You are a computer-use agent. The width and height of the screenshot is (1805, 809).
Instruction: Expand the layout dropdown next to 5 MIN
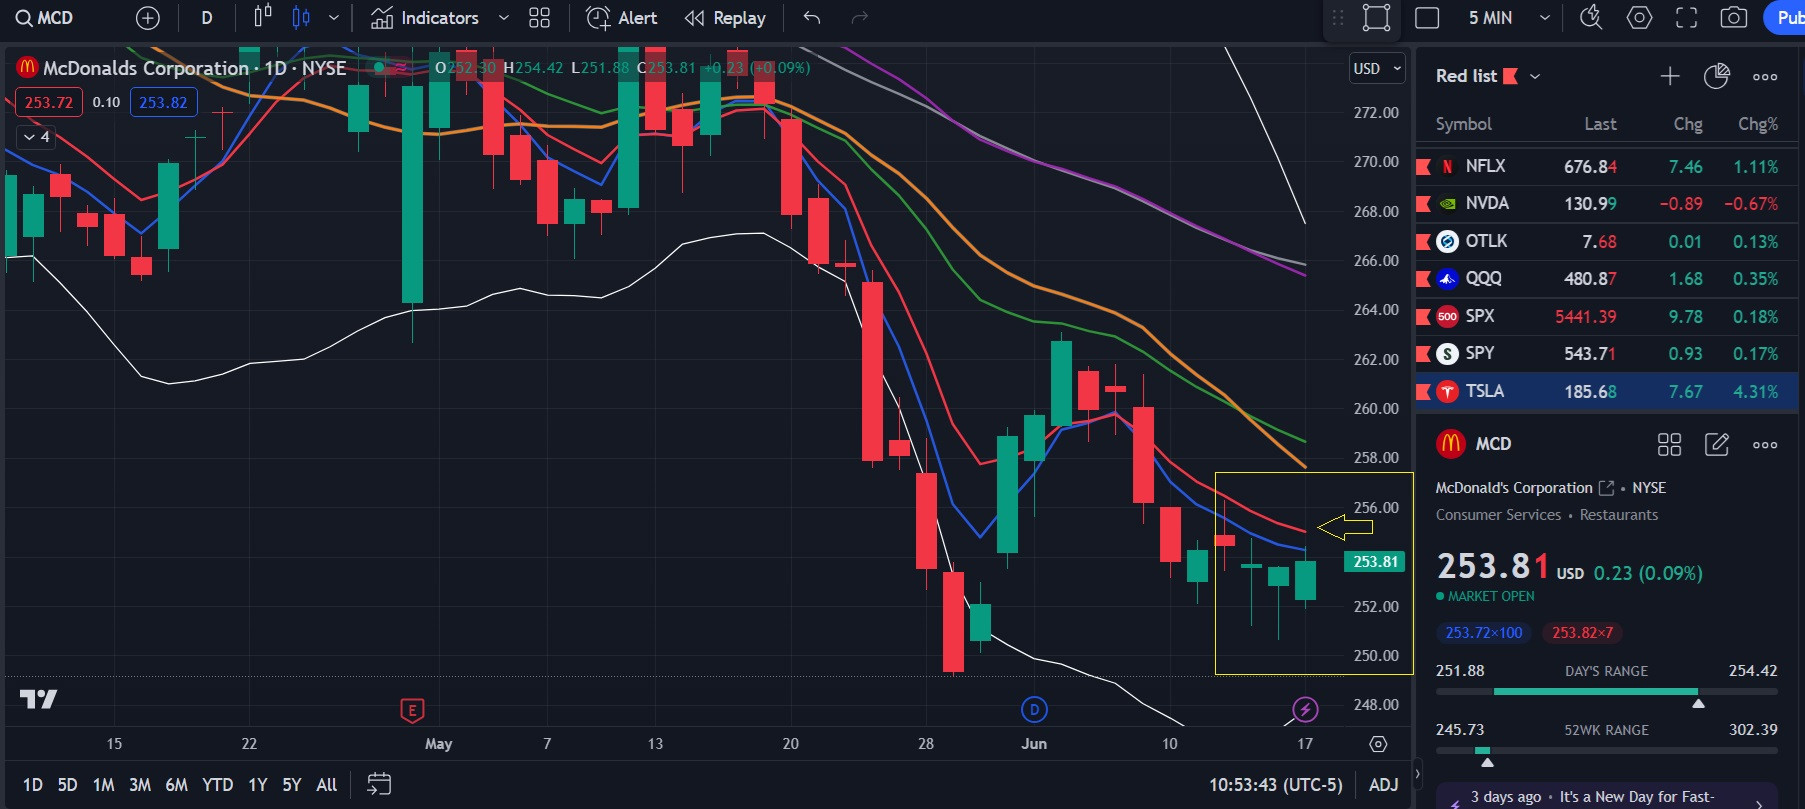[x=1545, y=18]
